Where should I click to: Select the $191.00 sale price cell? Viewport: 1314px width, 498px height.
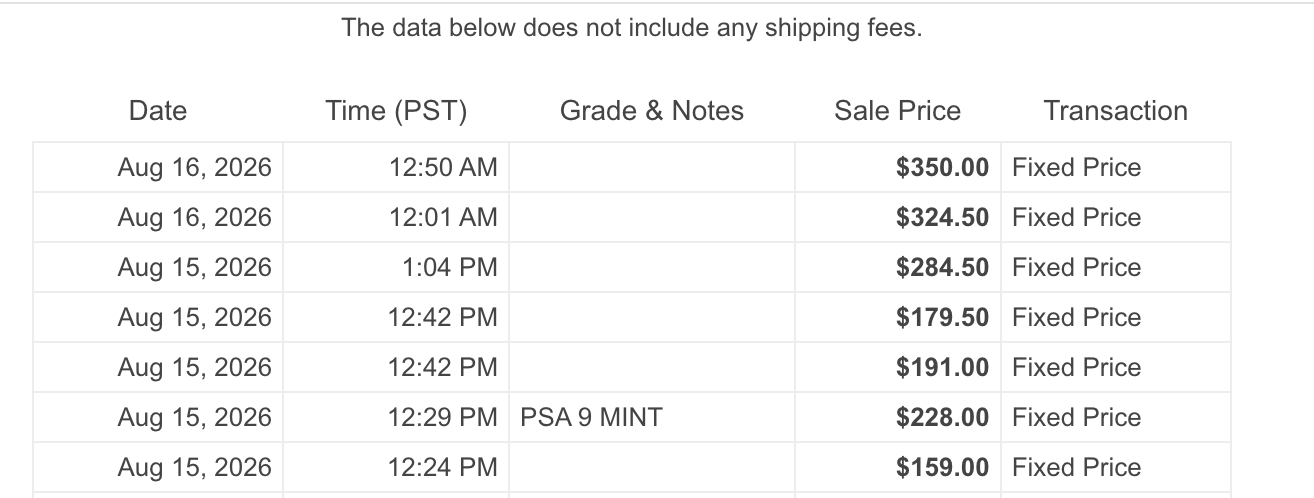pos(898,367)
